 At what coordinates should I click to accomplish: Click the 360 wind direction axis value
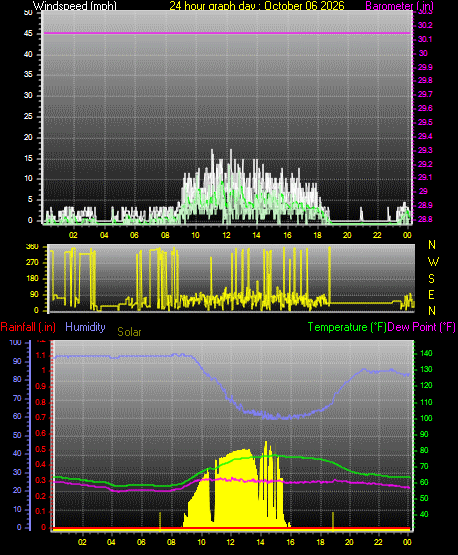[32, 247]
